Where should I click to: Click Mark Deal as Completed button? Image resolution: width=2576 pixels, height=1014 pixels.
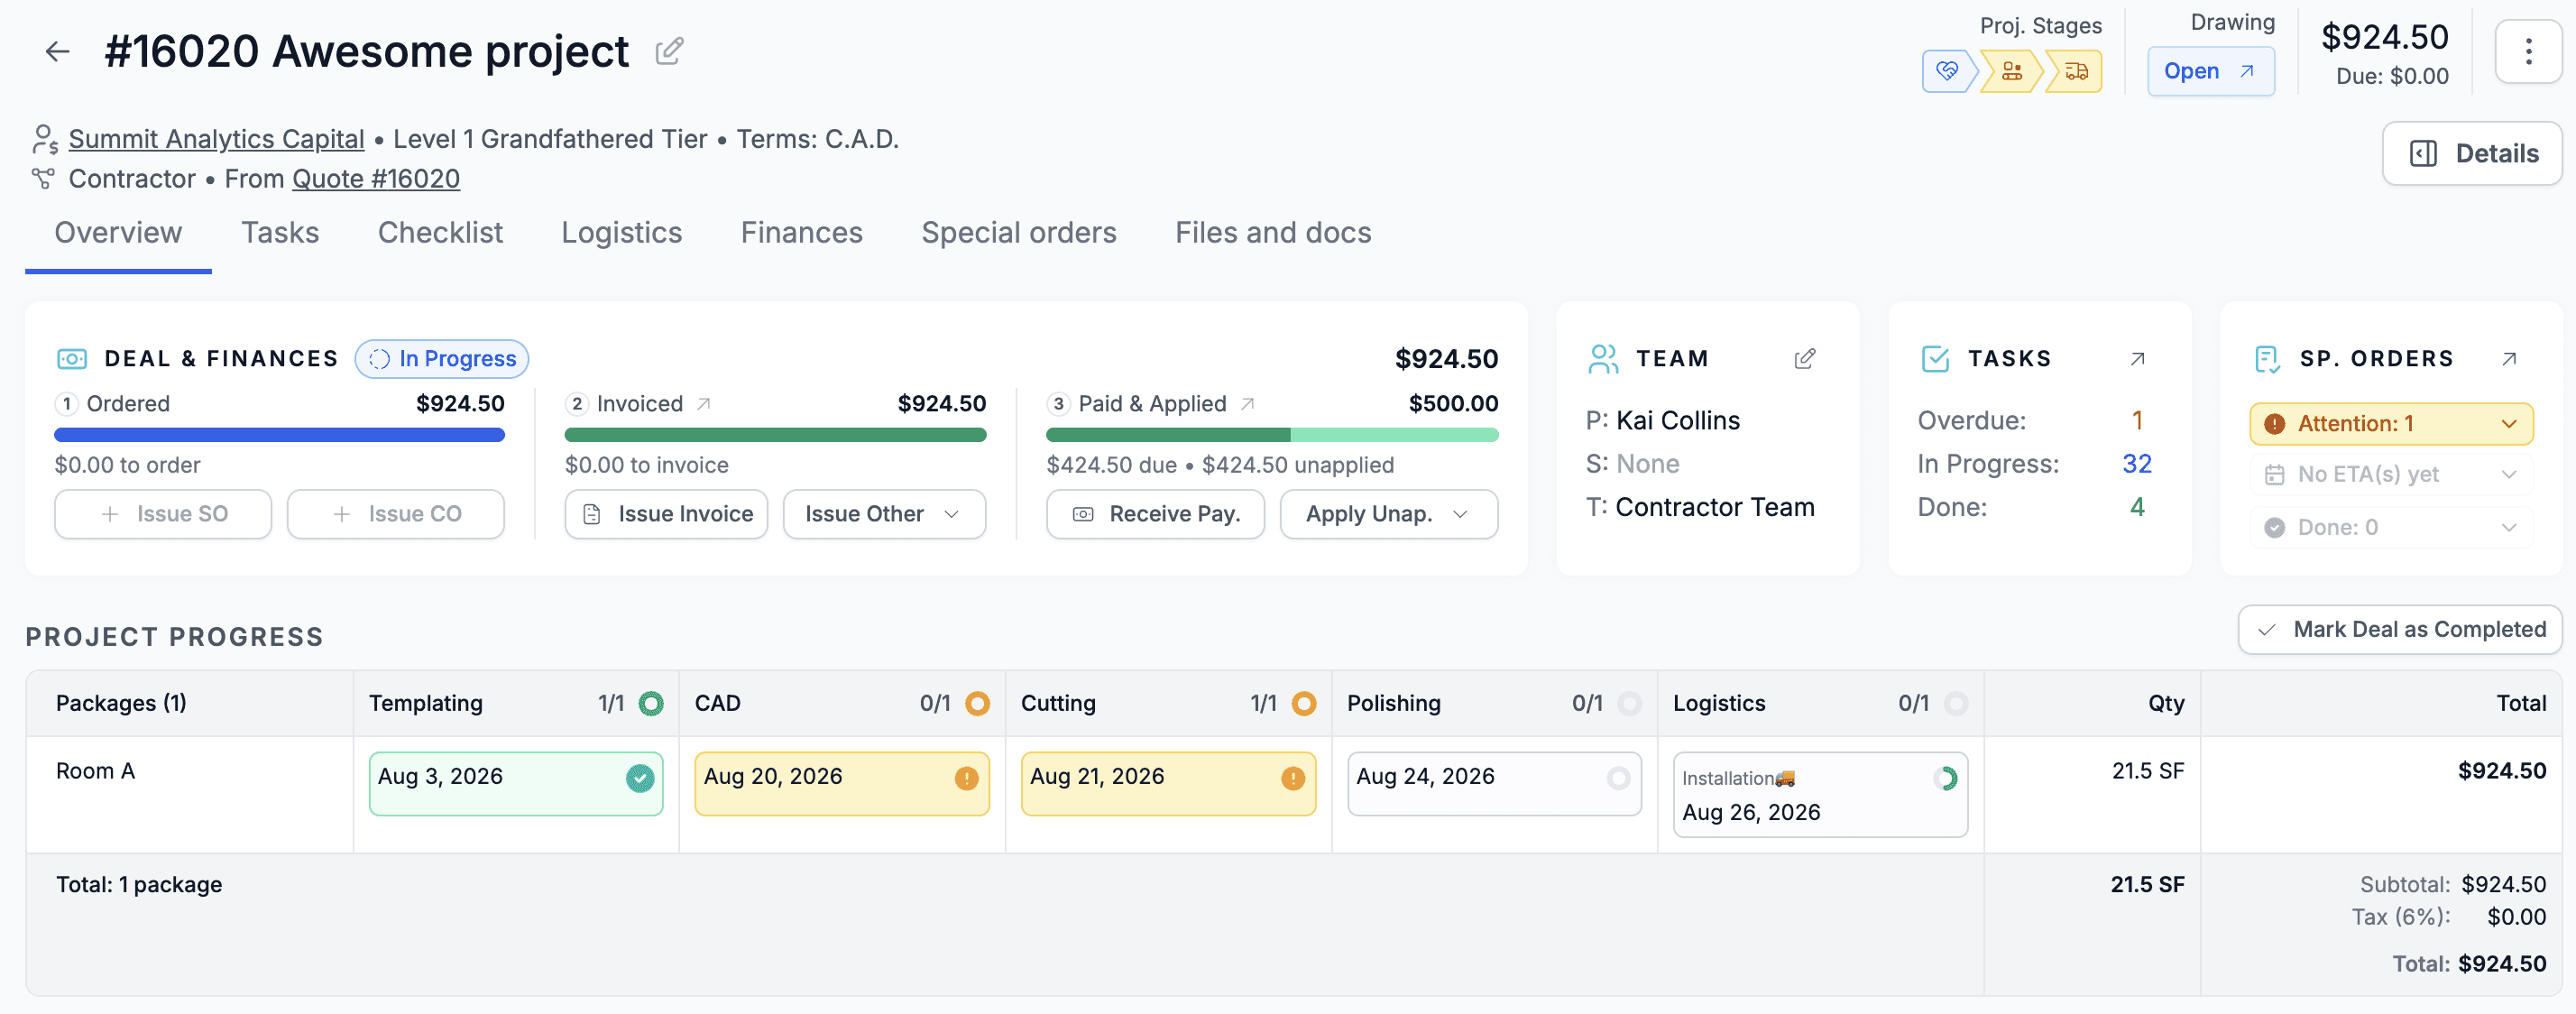pos(2400,629)
